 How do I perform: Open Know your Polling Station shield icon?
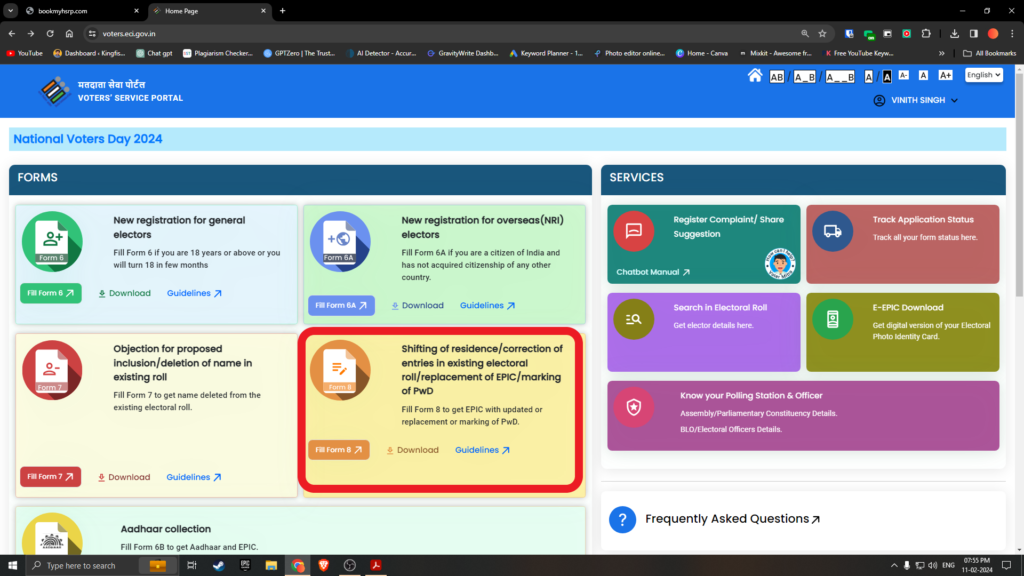[x=633, y=408]
